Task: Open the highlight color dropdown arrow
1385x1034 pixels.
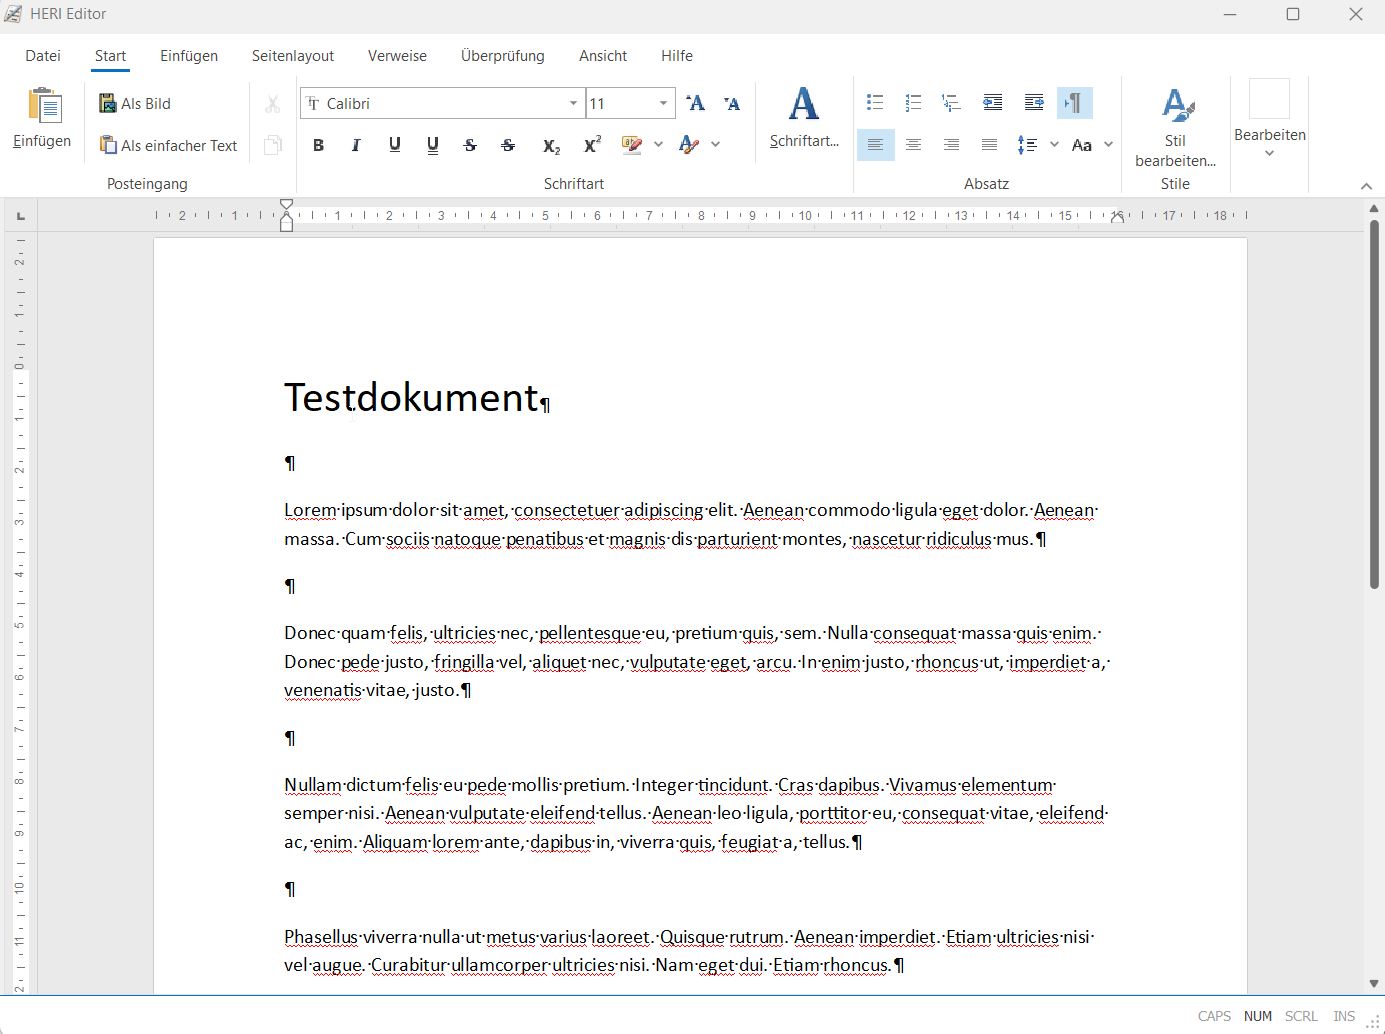Action: pos(658,145)
